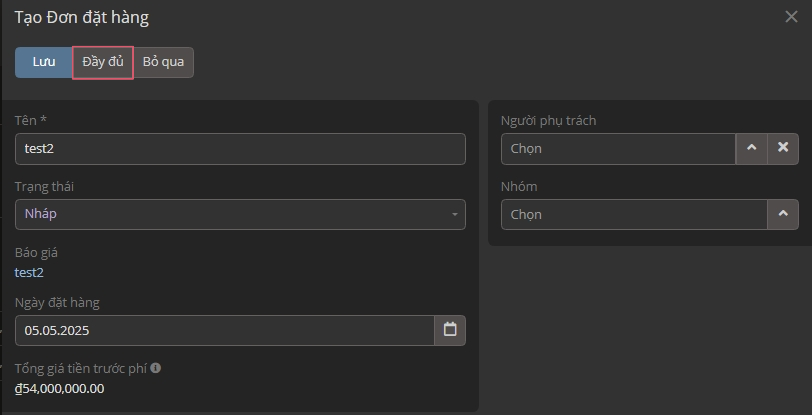Cancel with the Bỏ qua button

163,62
